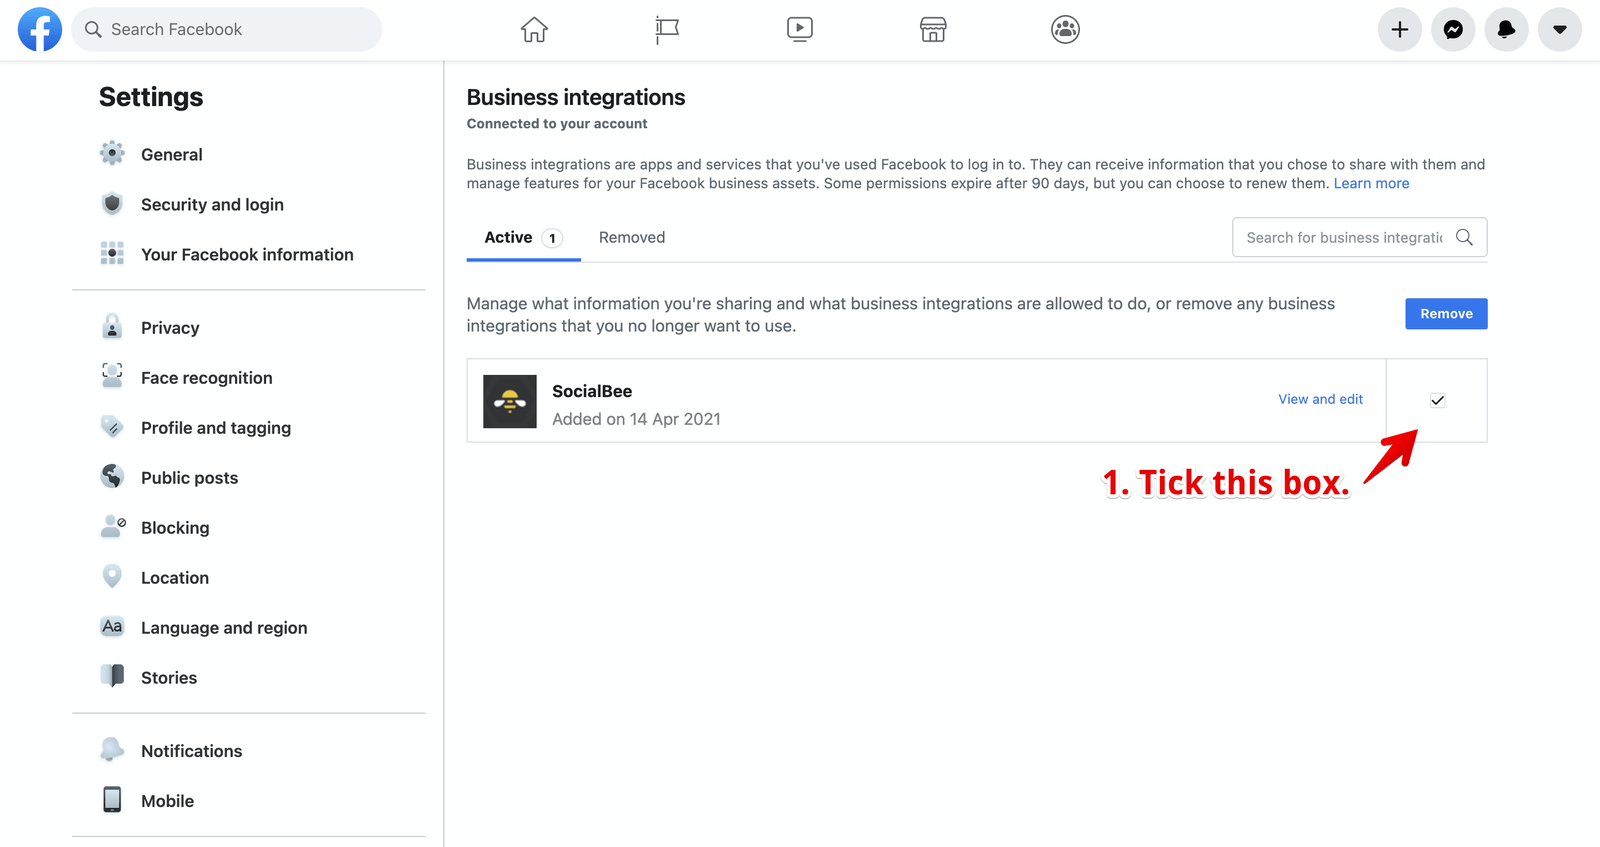The width and height of the screenshot is (1600, 847).
Task: Open the Messenger icon
Action: pos(1453,30)
